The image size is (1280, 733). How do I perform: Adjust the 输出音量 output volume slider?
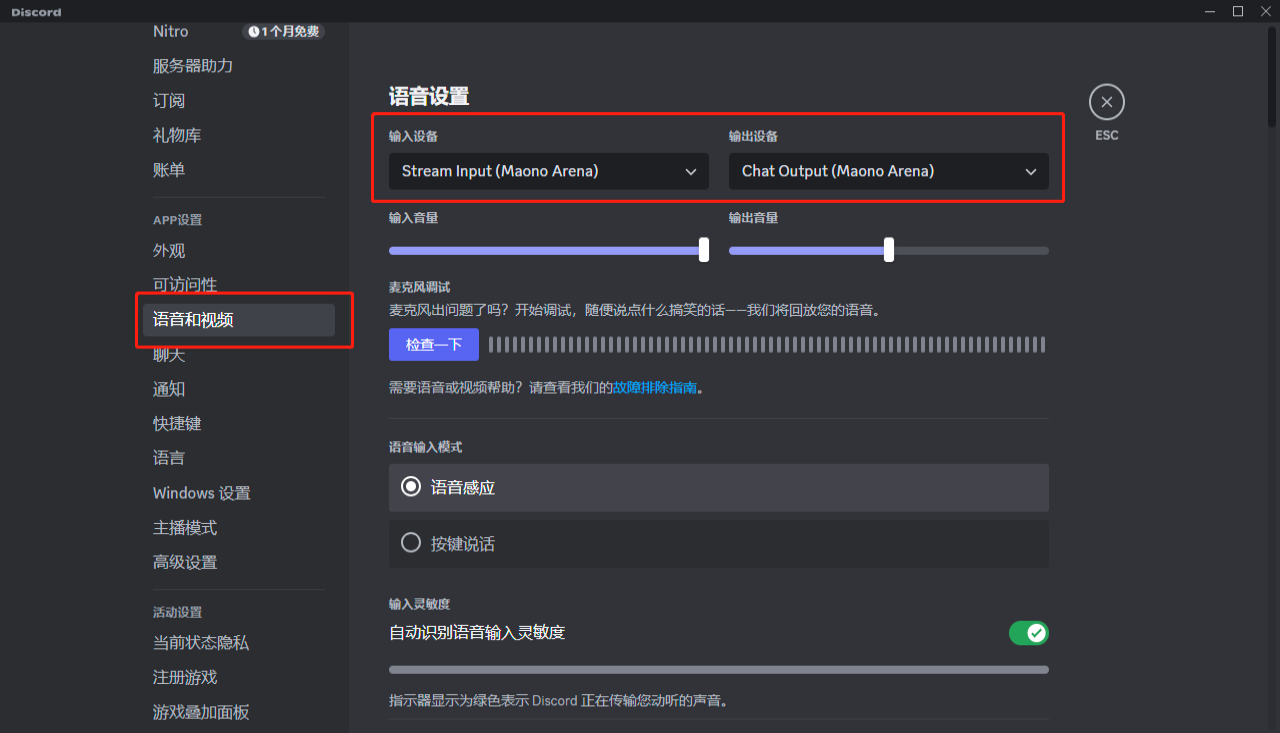click(x=888, y=250)
